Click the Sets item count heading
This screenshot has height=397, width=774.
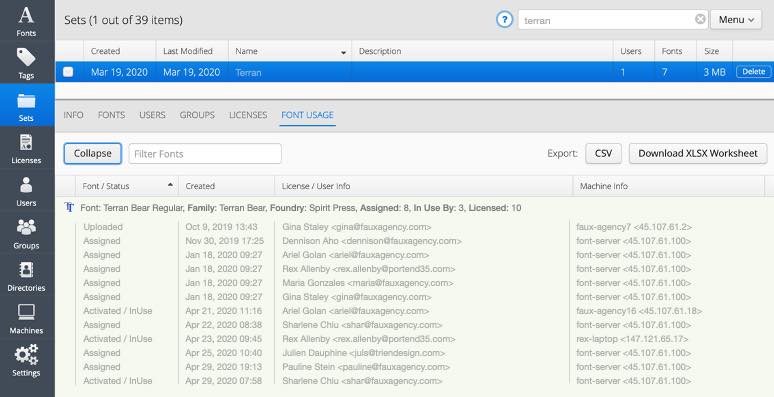(123, 20)
